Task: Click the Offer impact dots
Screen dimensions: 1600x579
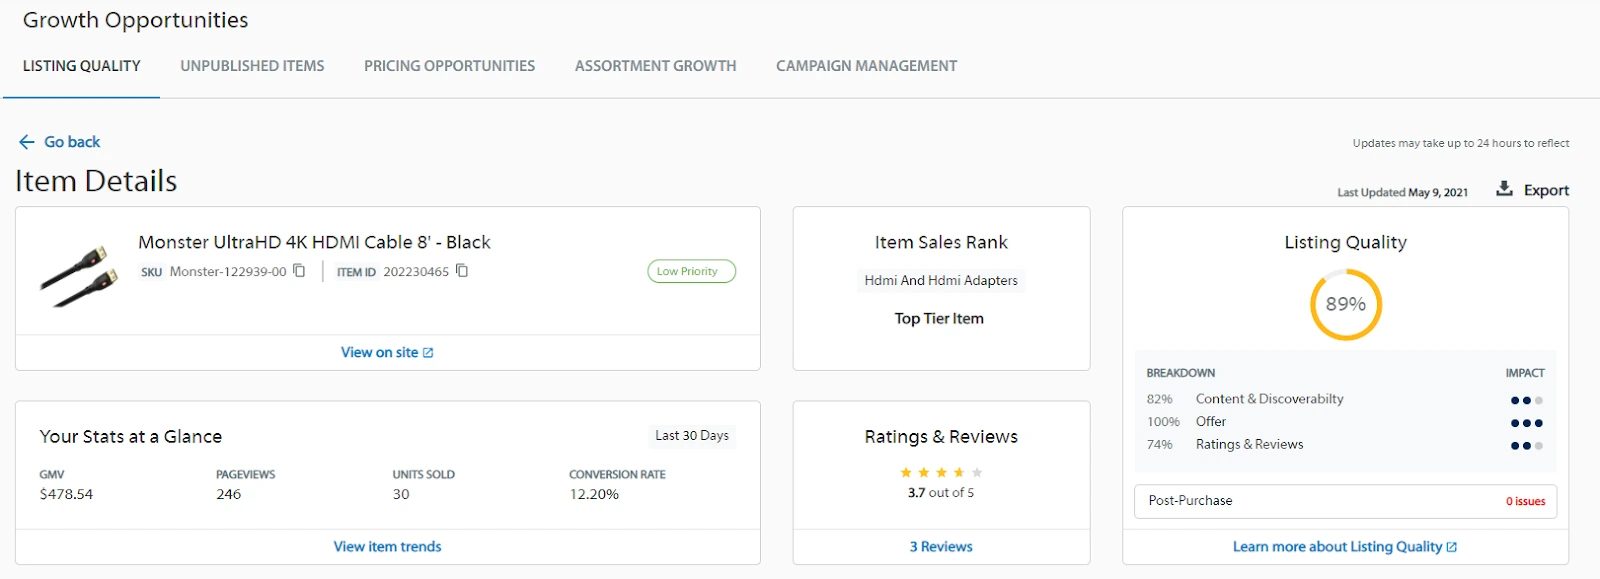Action: (1526, 423)
